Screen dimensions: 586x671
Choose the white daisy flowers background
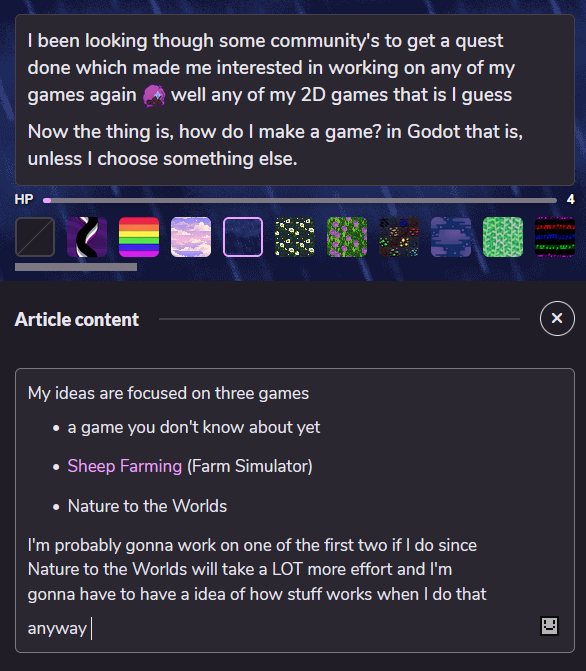(295, 237)
